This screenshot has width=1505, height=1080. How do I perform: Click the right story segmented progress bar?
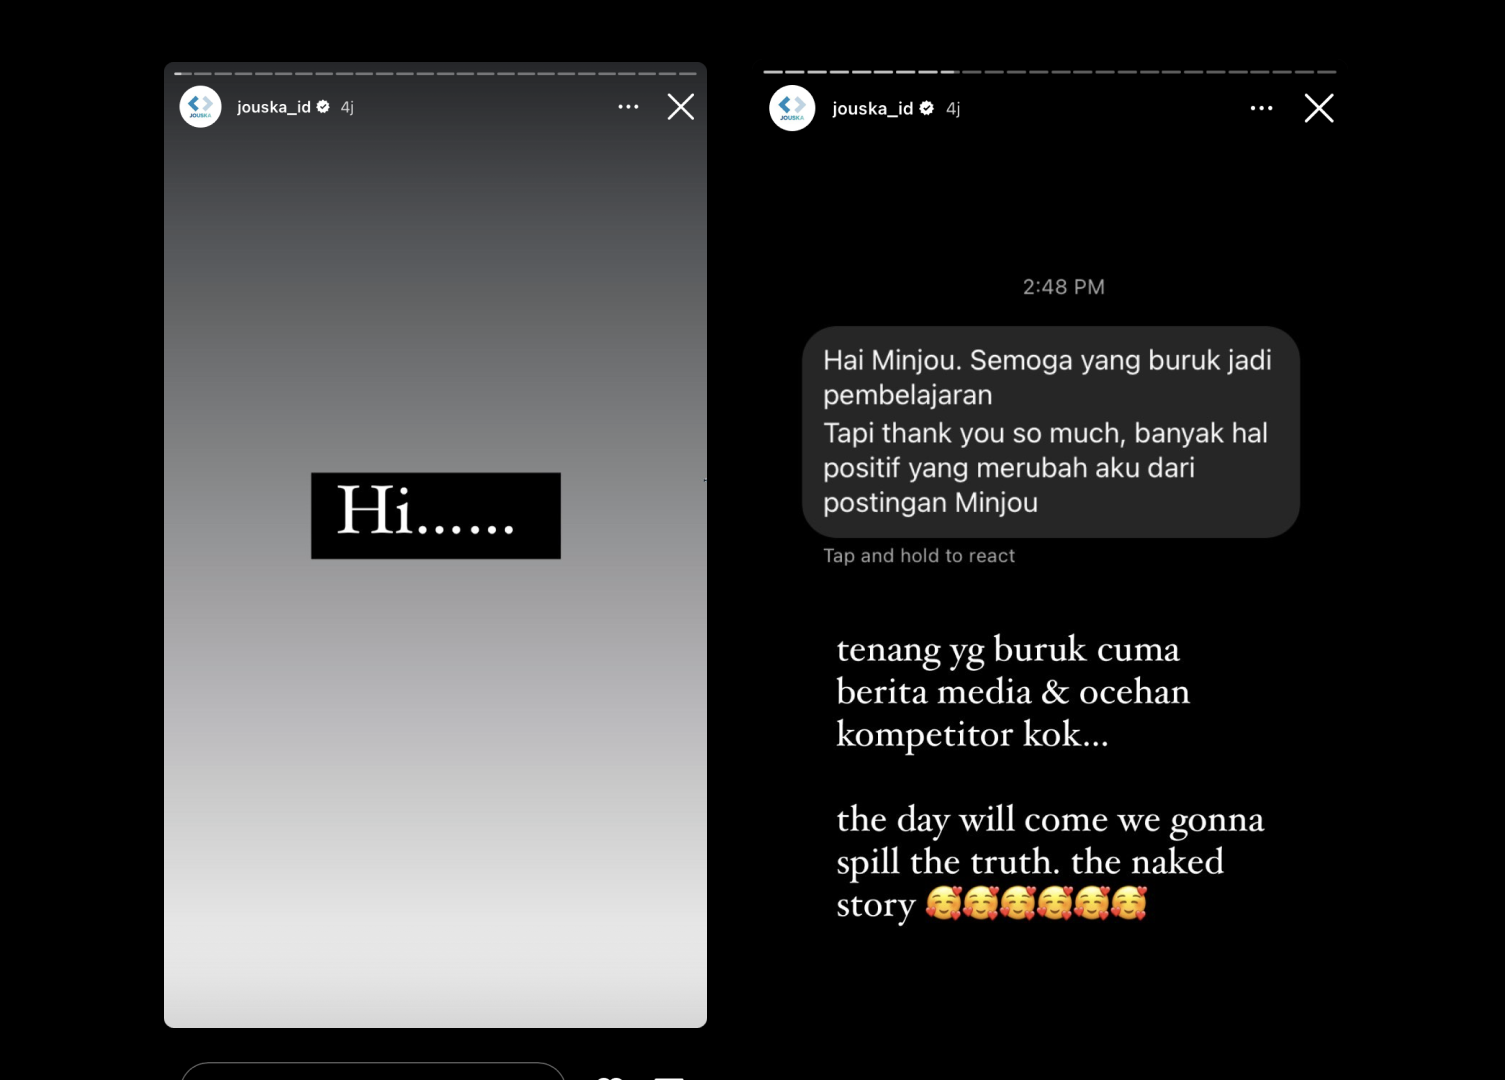click(1049, 72)
